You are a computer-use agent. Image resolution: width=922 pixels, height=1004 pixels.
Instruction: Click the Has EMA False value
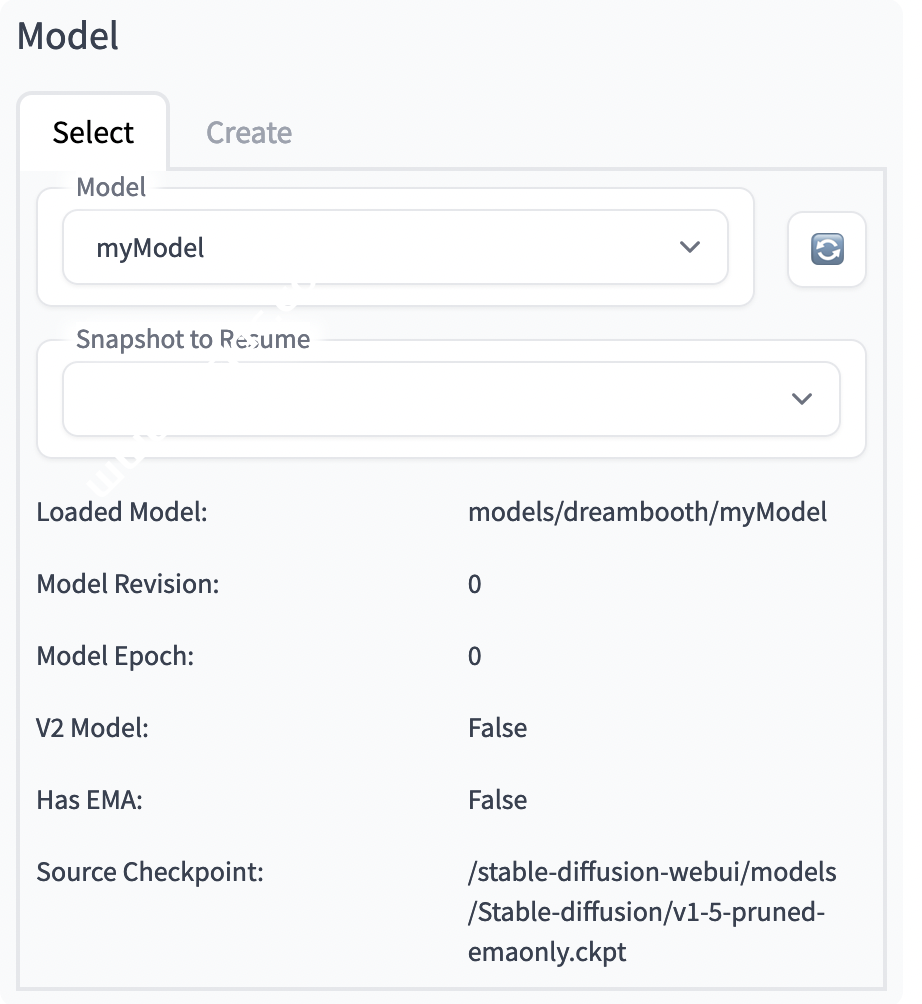coord(497,801)
